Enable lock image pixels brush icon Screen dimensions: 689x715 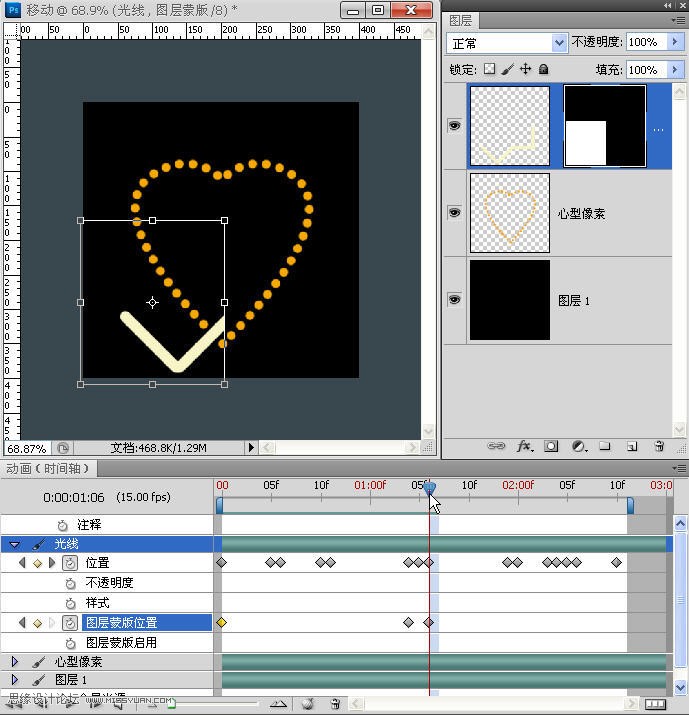coord(507,69)
